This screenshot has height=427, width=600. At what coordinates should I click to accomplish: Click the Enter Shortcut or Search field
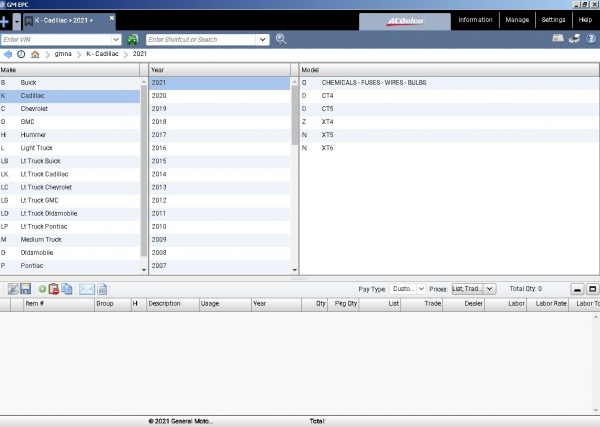tap(201, 39)
